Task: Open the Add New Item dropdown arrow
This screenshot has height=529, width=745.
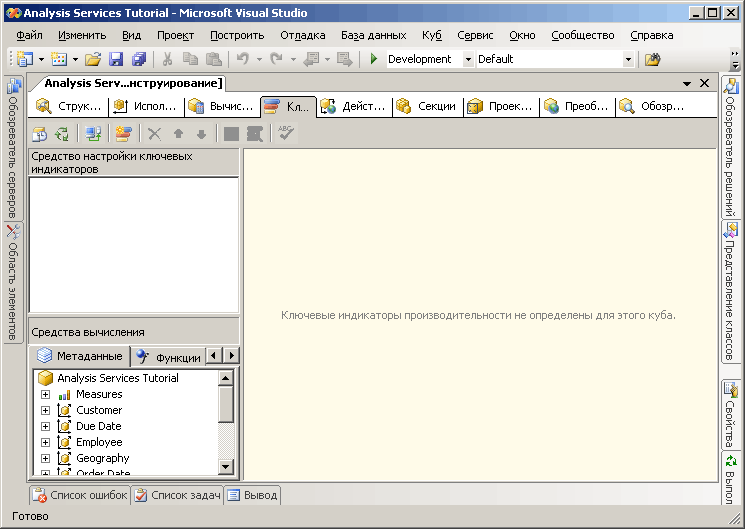Action: tap(76, 59)
